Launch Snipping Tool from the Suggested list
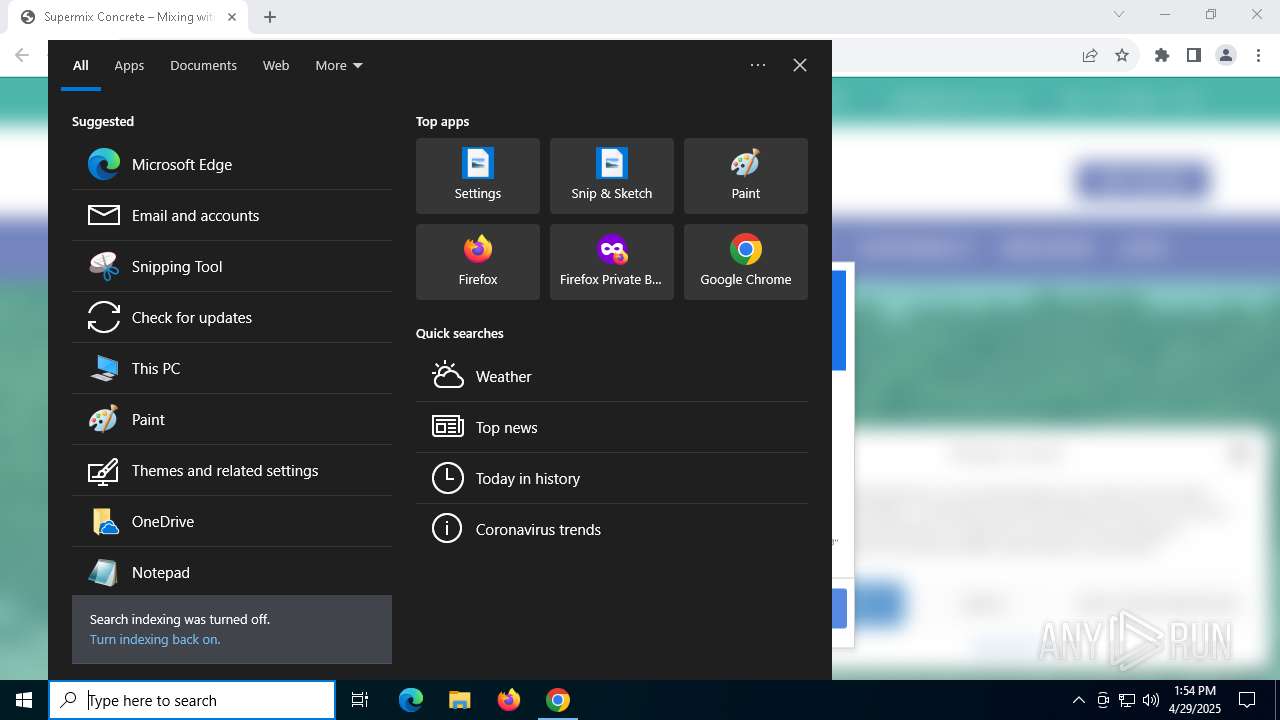Screen dimensions: 1280x720 [x=232, y=266]
